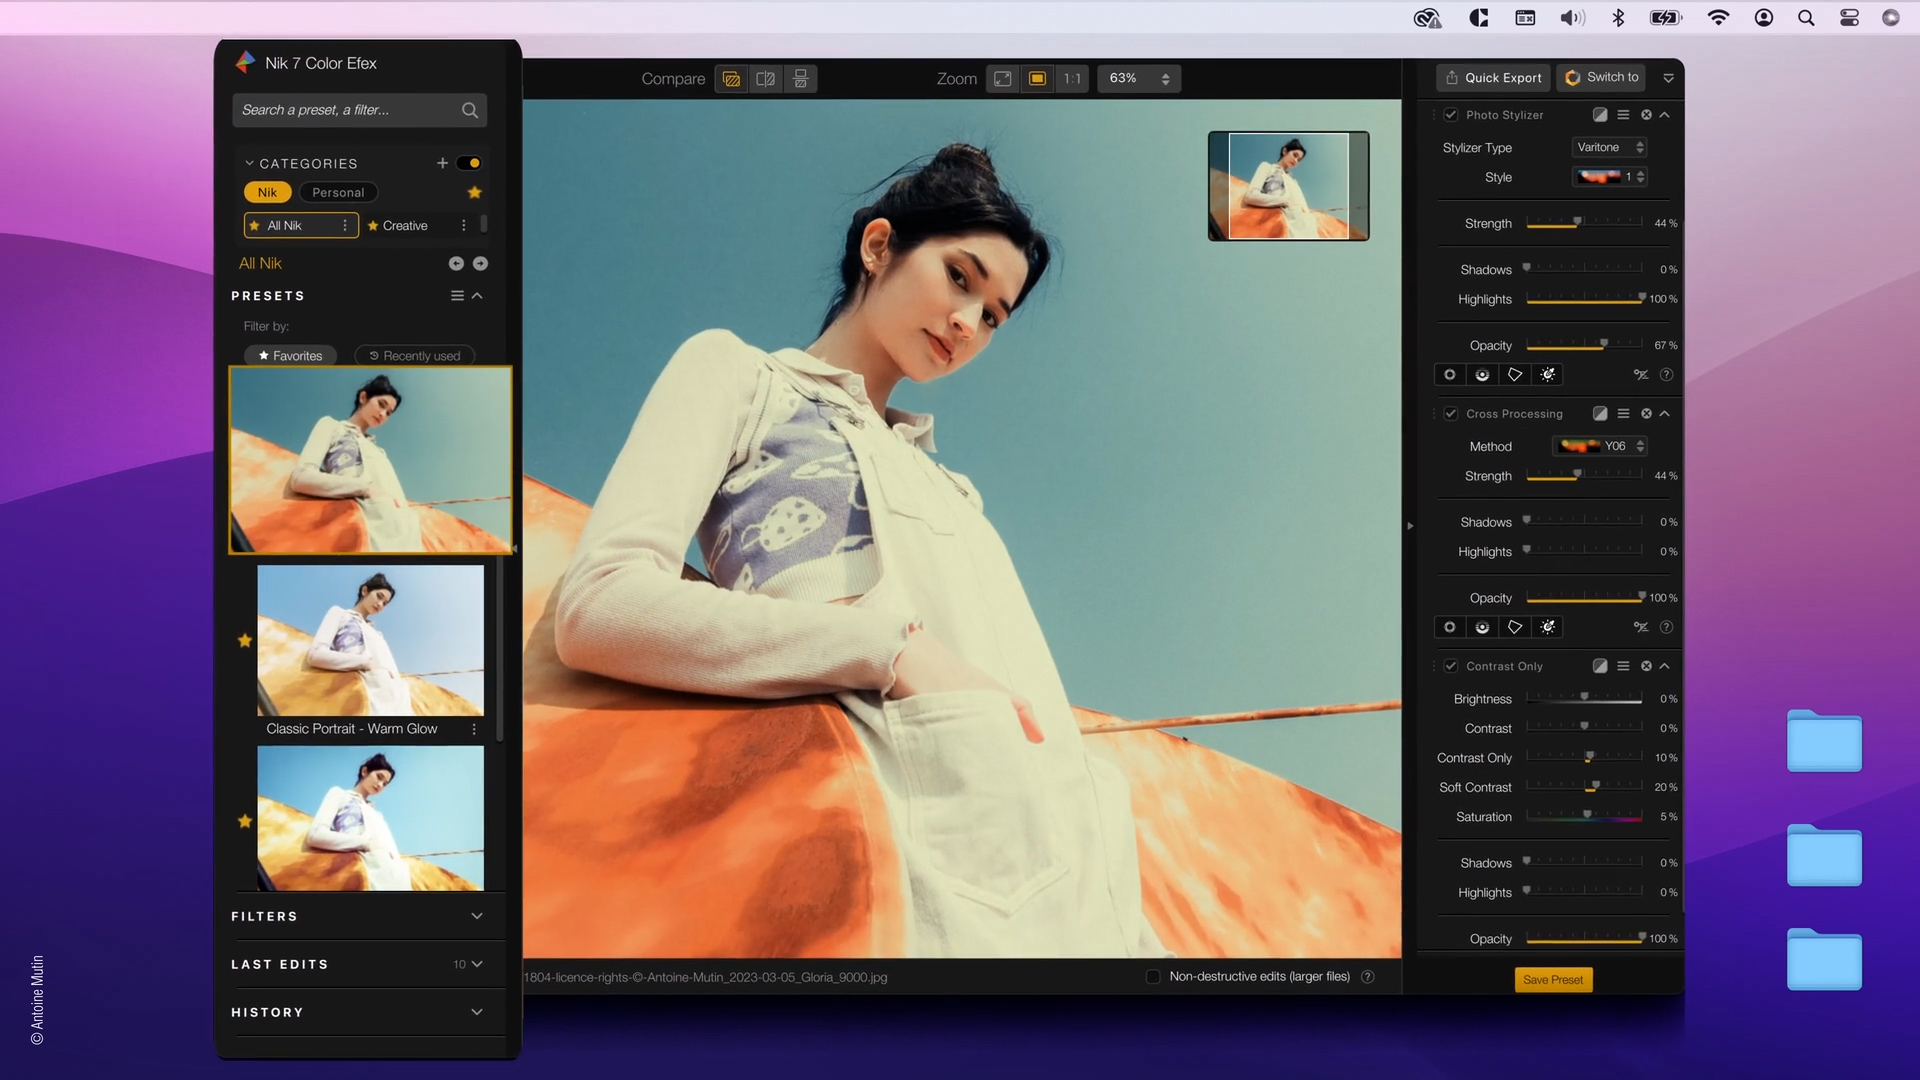The width and height of the screenshot is (1920, 1080).
Task: Open the All Nik three-dot options
Action: 345,226
